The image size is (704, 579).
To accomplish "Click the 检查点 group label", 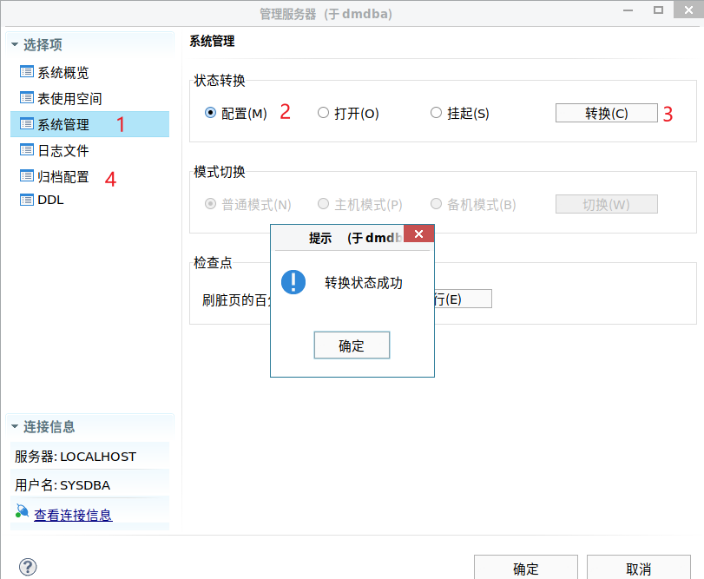I will pos(213,263).
